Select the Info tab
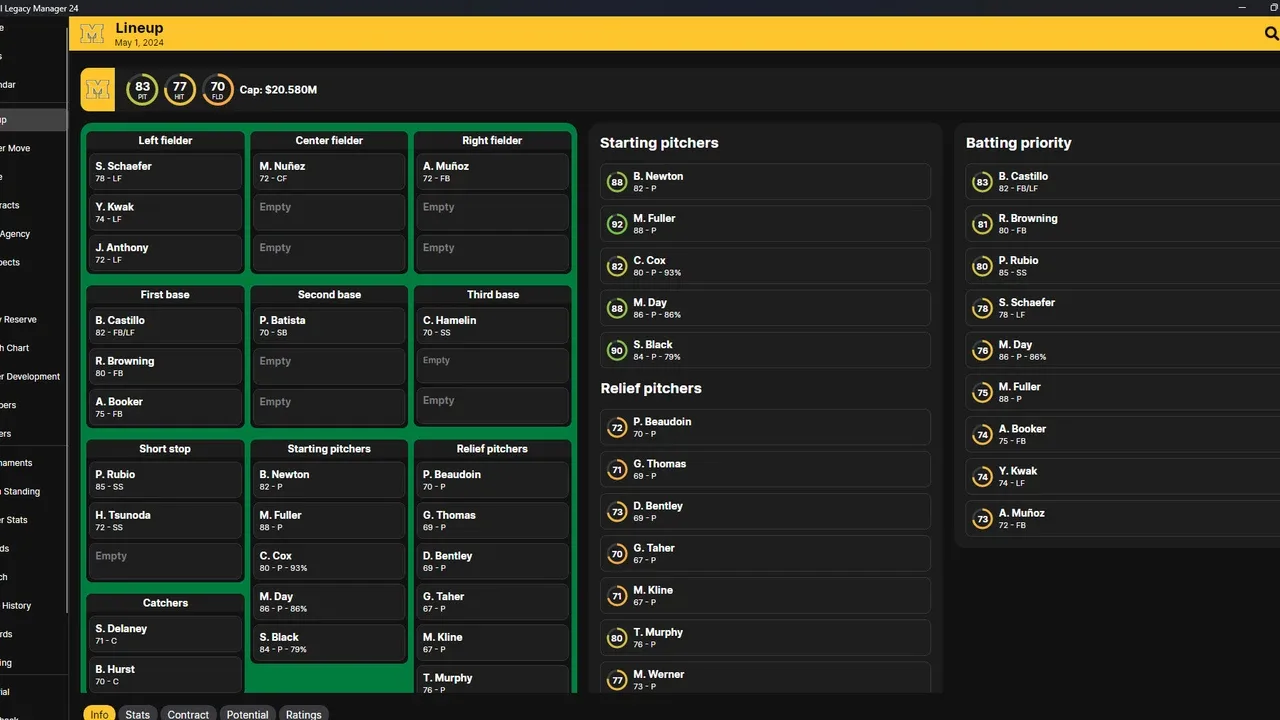 (99, 714)
